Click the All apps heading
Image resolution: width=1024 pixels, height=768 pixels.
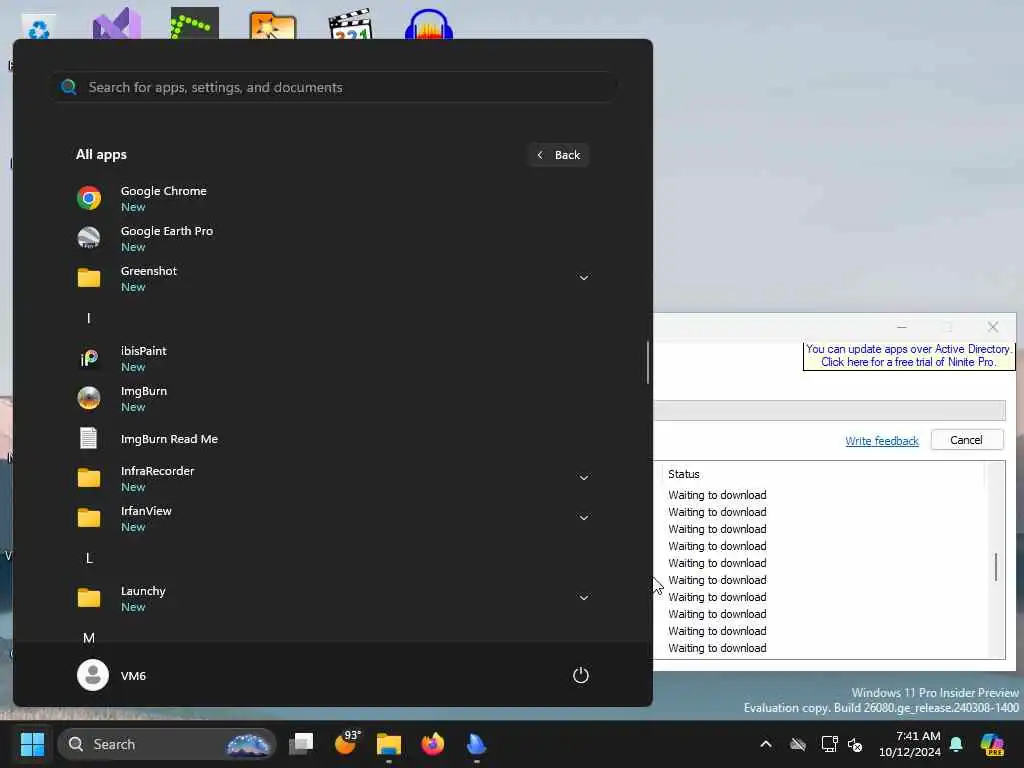[x=101, y=155]
